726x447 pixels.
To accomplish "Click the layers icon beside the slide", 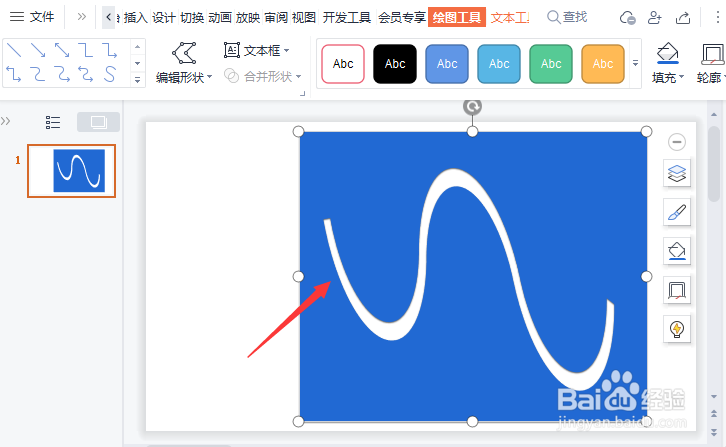I will coord(676,174).
